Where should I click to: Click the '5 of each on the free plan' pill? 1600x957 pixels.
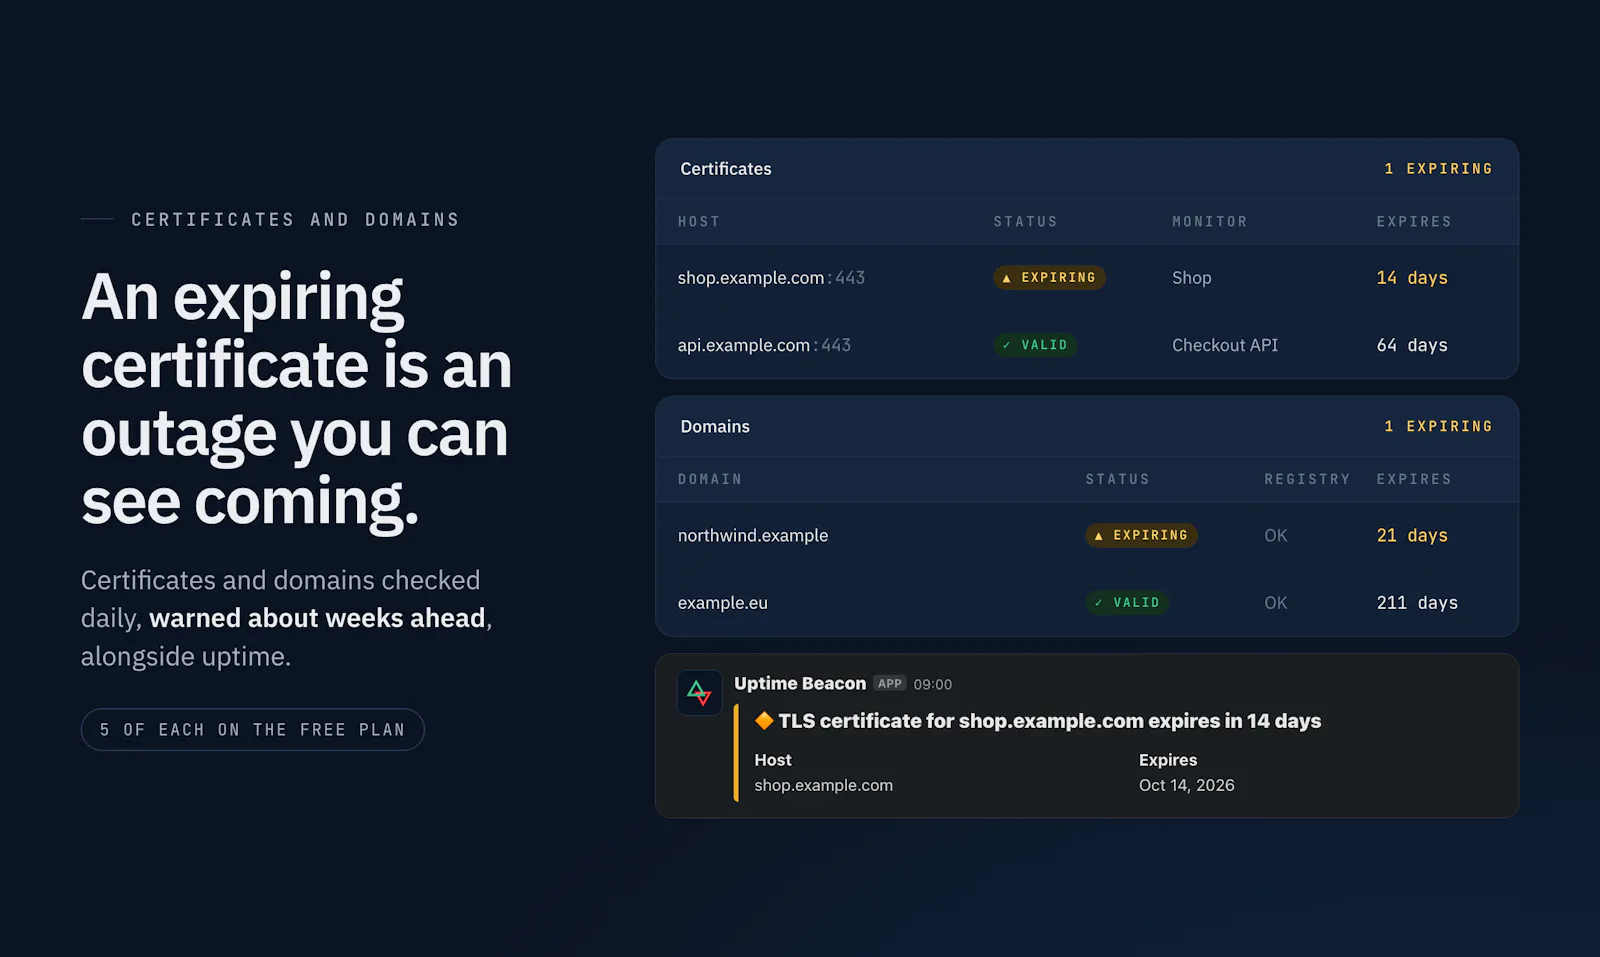tap(253, 730)
